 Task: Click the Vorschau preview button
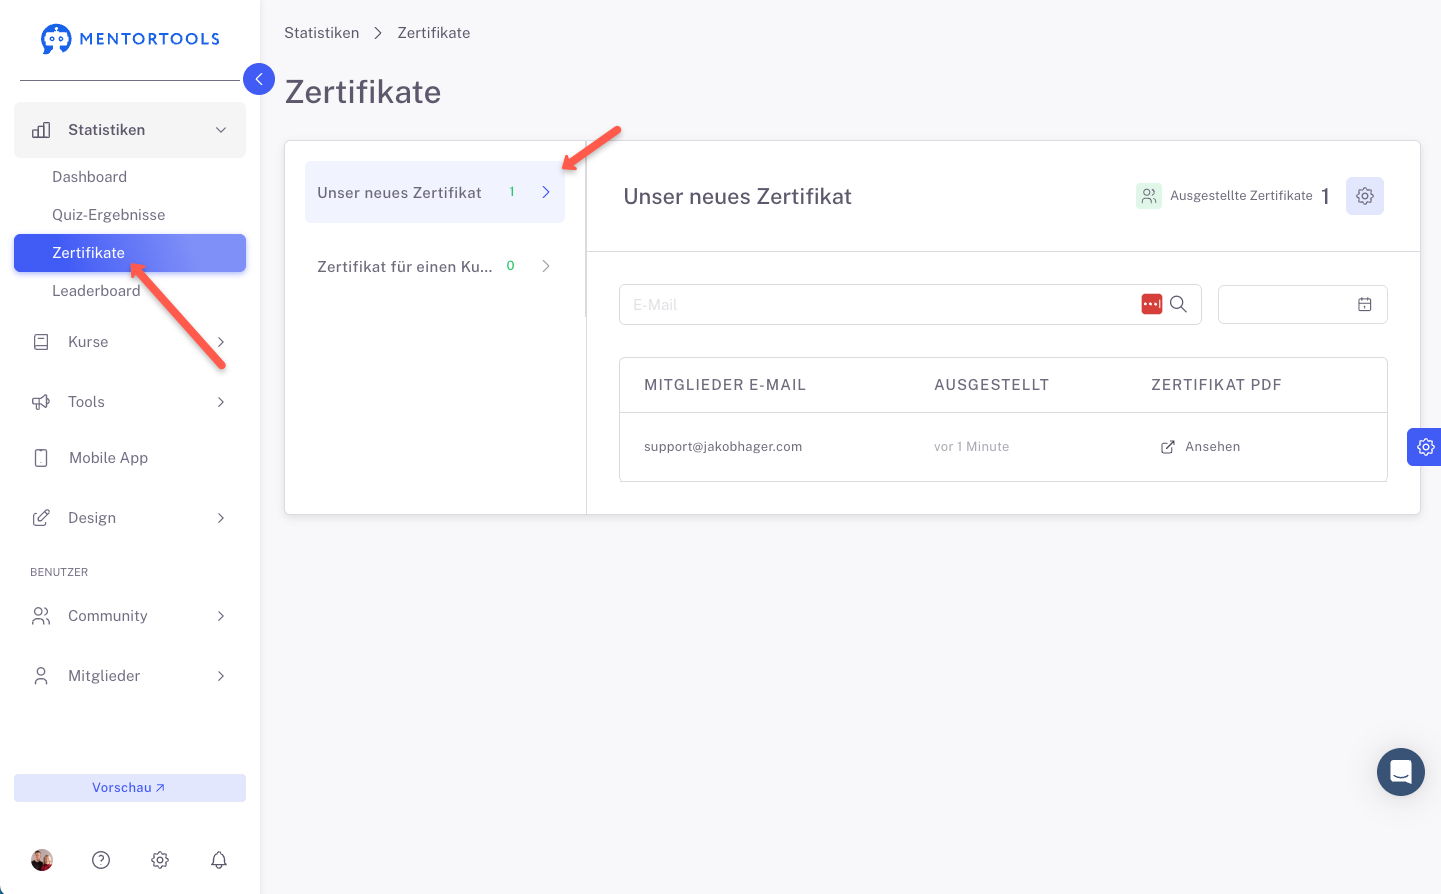tap(130, 788)
